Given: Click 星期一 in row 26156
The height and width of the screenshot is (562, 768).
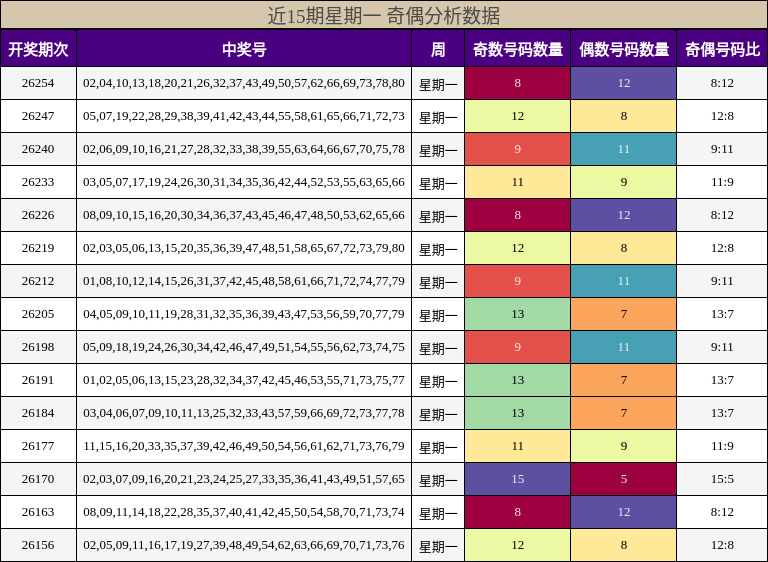Looking at the screenshot, I should tap(438, 546).
